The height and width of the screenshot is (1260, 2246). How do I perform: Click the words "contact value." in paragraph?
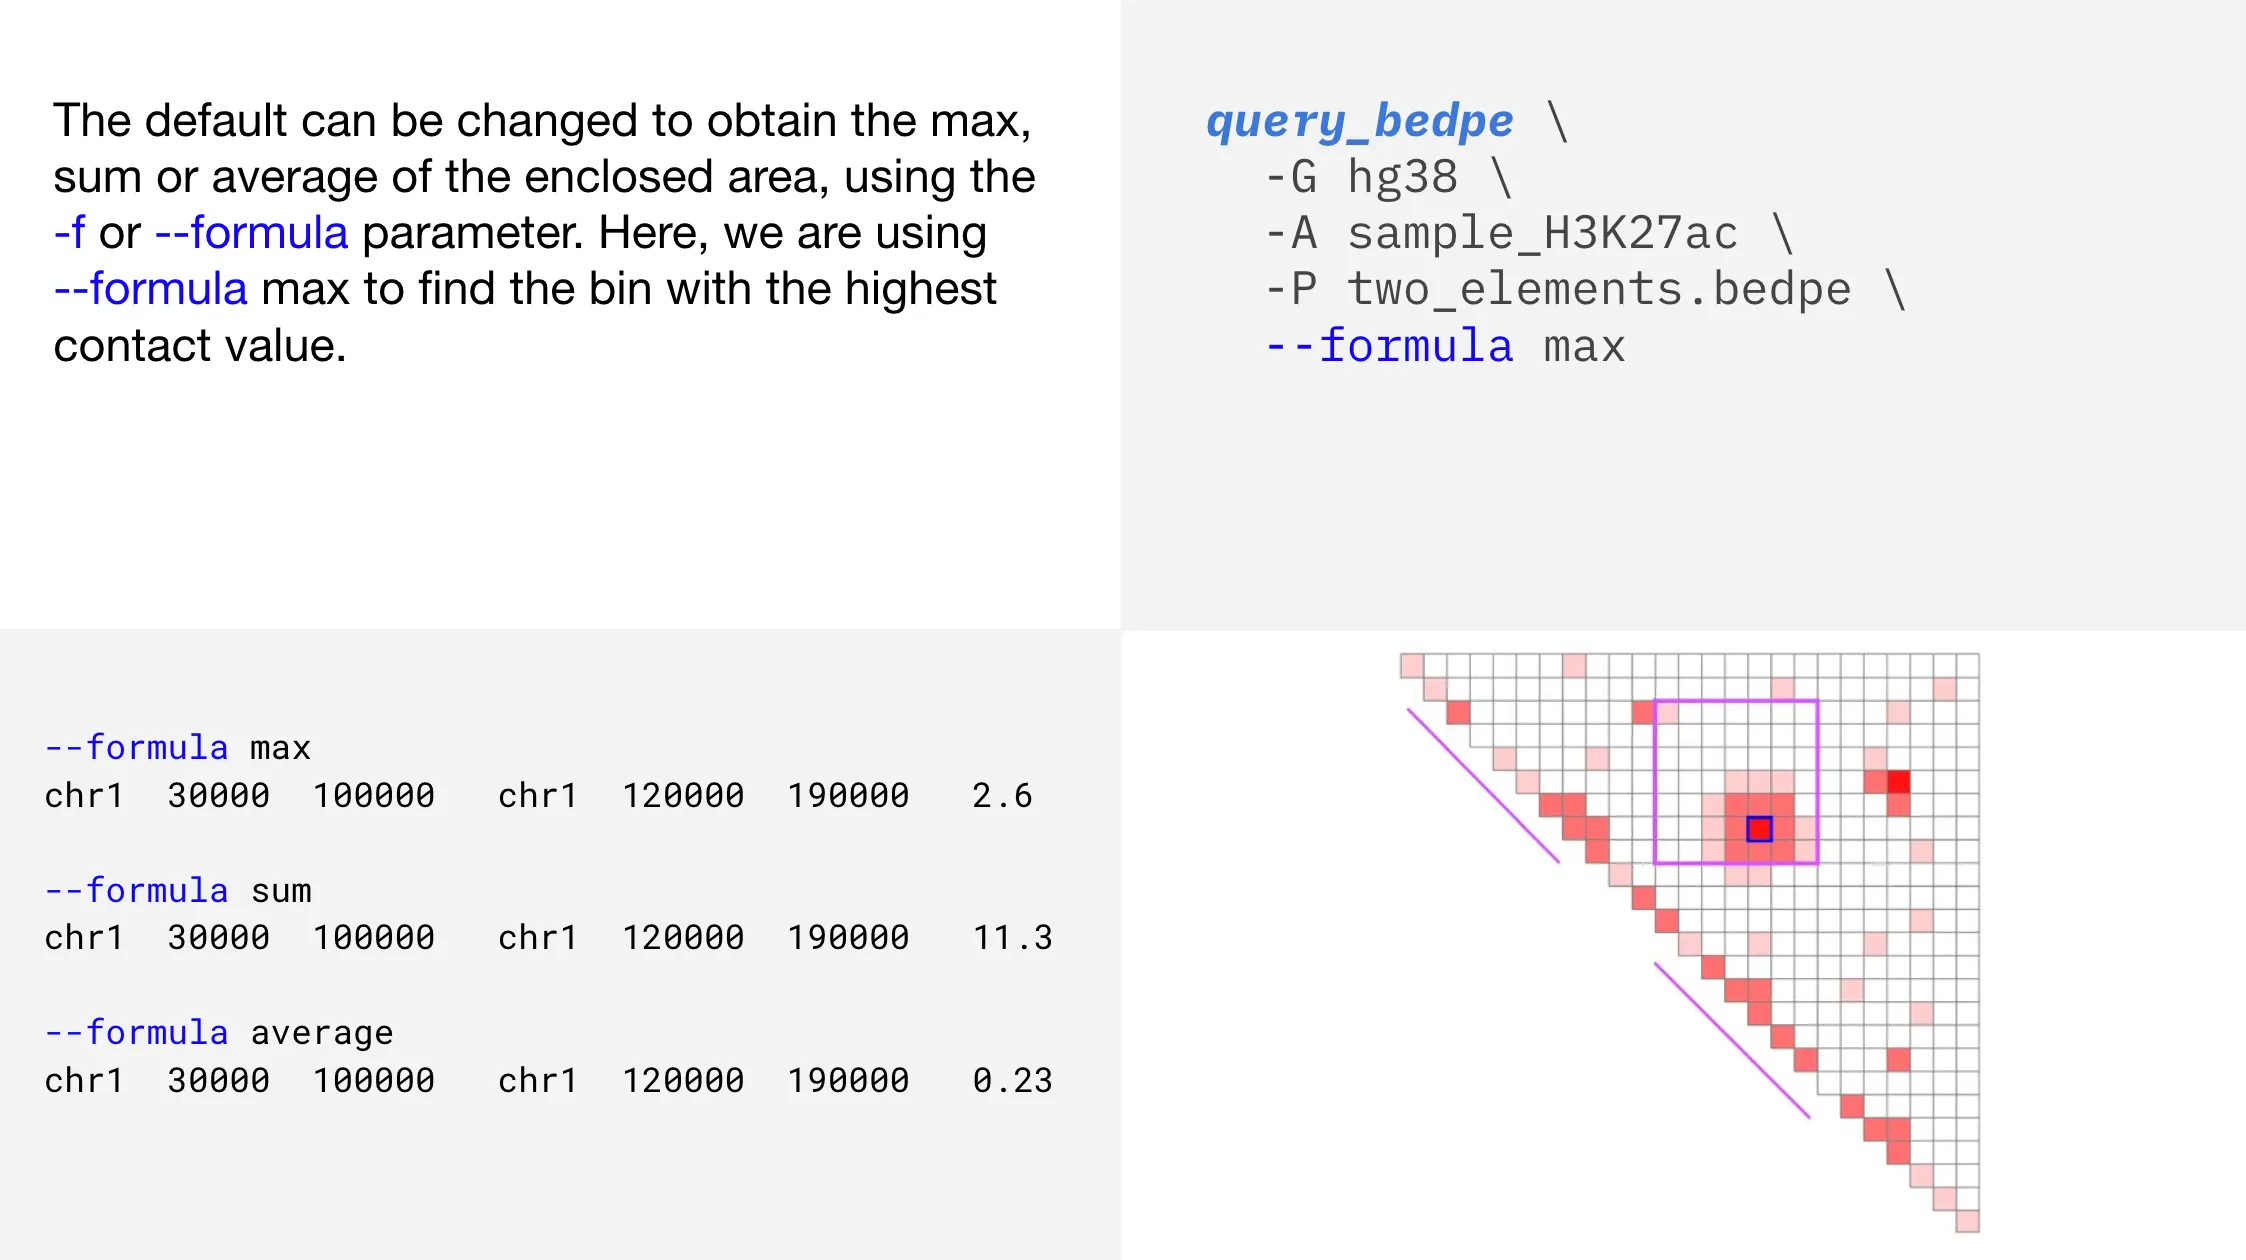[200, 346]
